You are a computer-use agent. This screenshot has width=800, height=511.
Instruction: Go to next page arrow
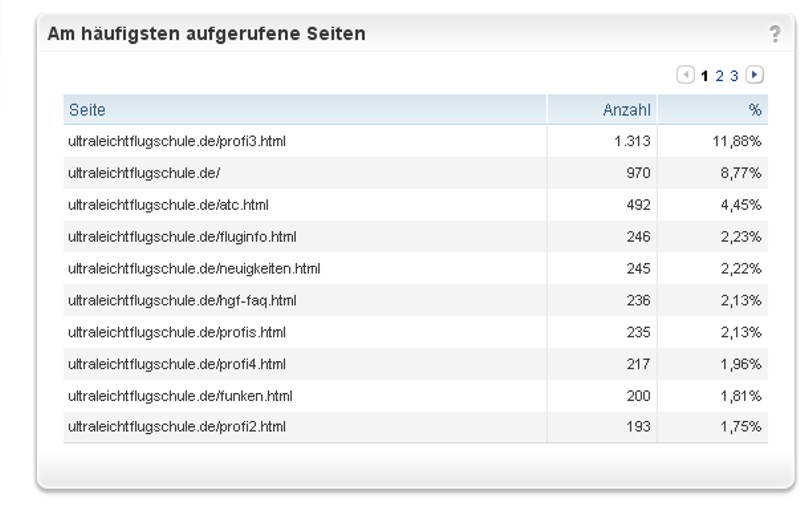pos(755,75)
